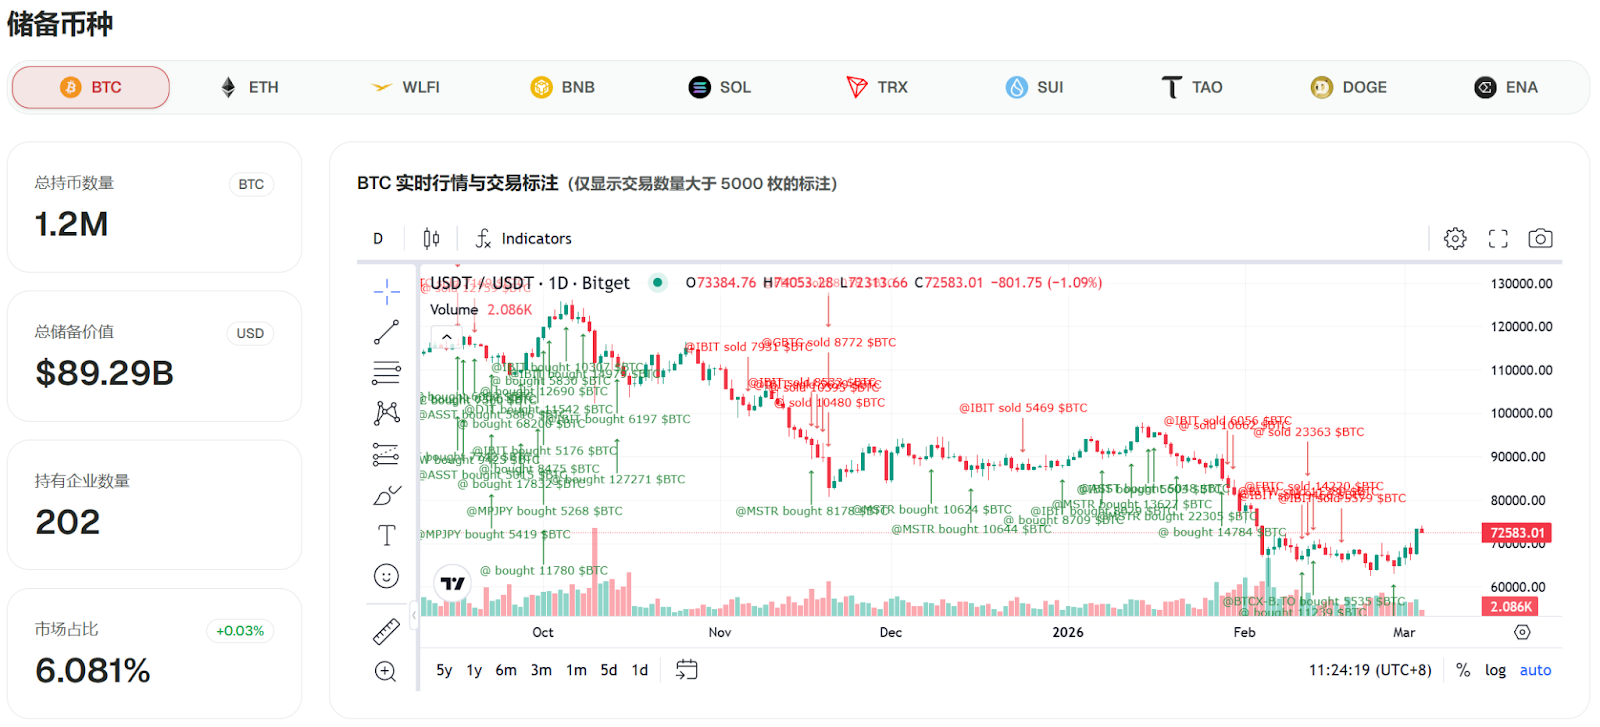Screen dimensions: 1600x727
Task: Select the forecasting and measurement tool
Action: (x=386, y=454)
